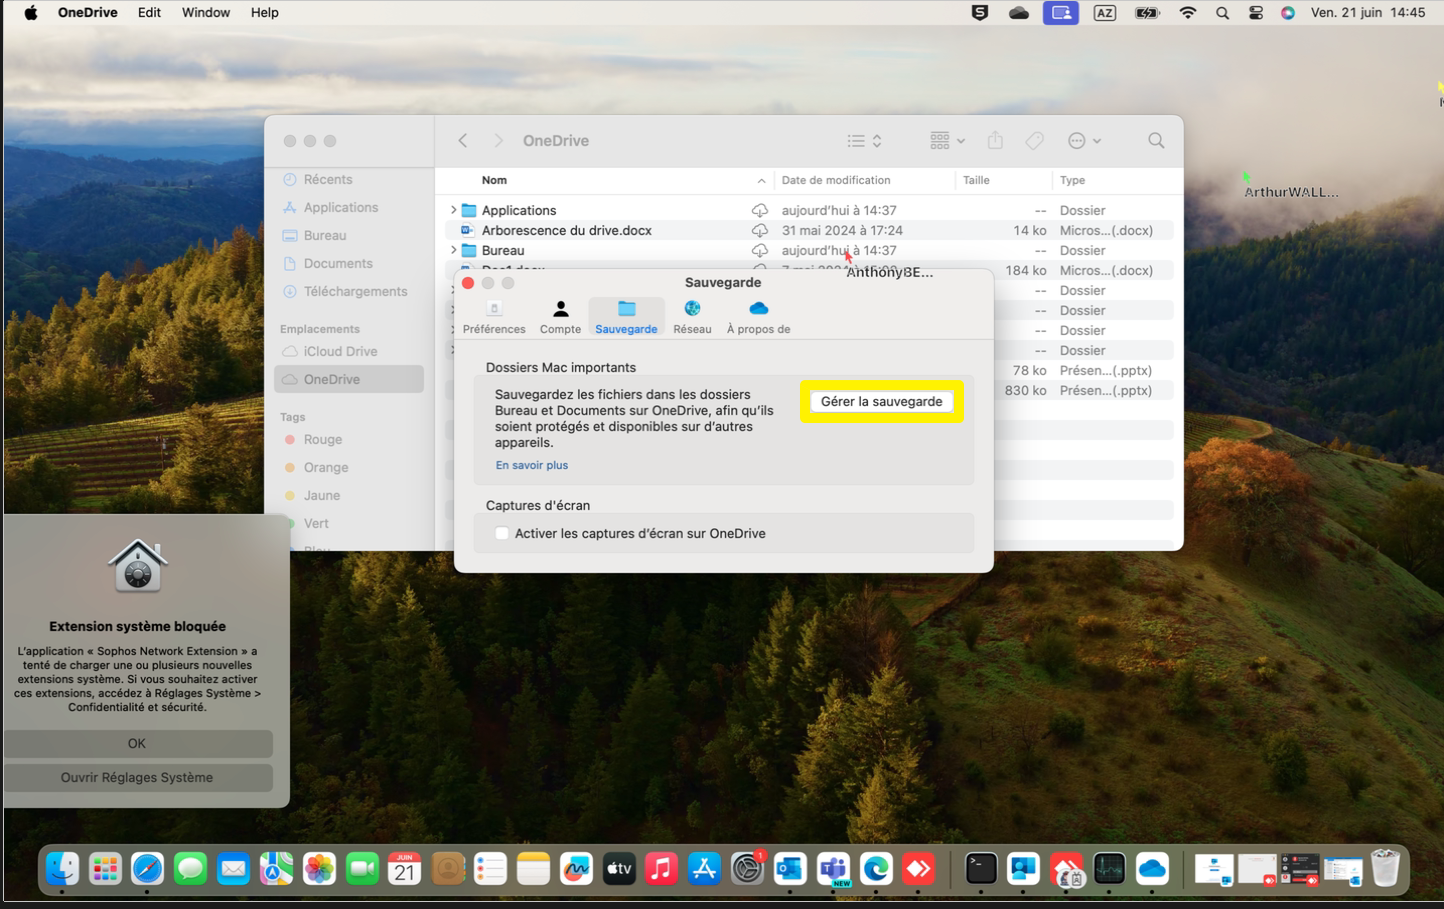1444x909 pixels.
Task: Open the Edit menu
Action: tap(149, 13)
